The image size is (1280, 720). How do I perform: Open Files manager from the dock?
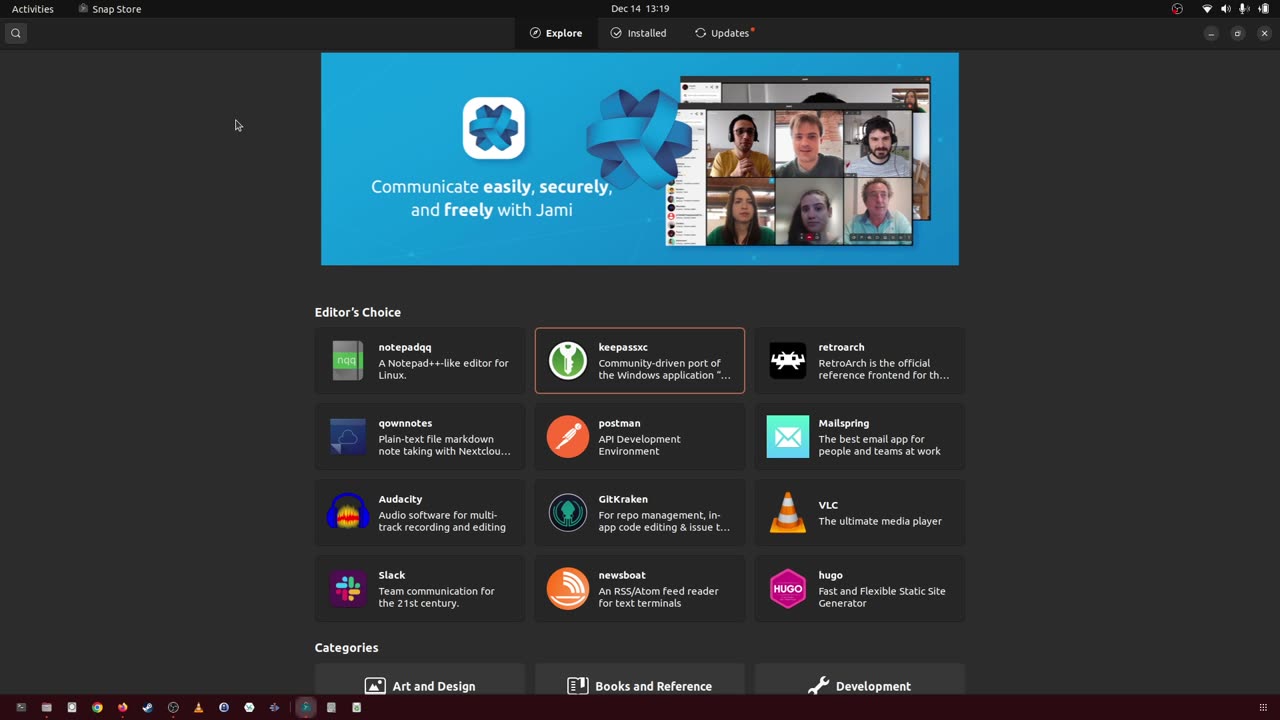[46, 707]
